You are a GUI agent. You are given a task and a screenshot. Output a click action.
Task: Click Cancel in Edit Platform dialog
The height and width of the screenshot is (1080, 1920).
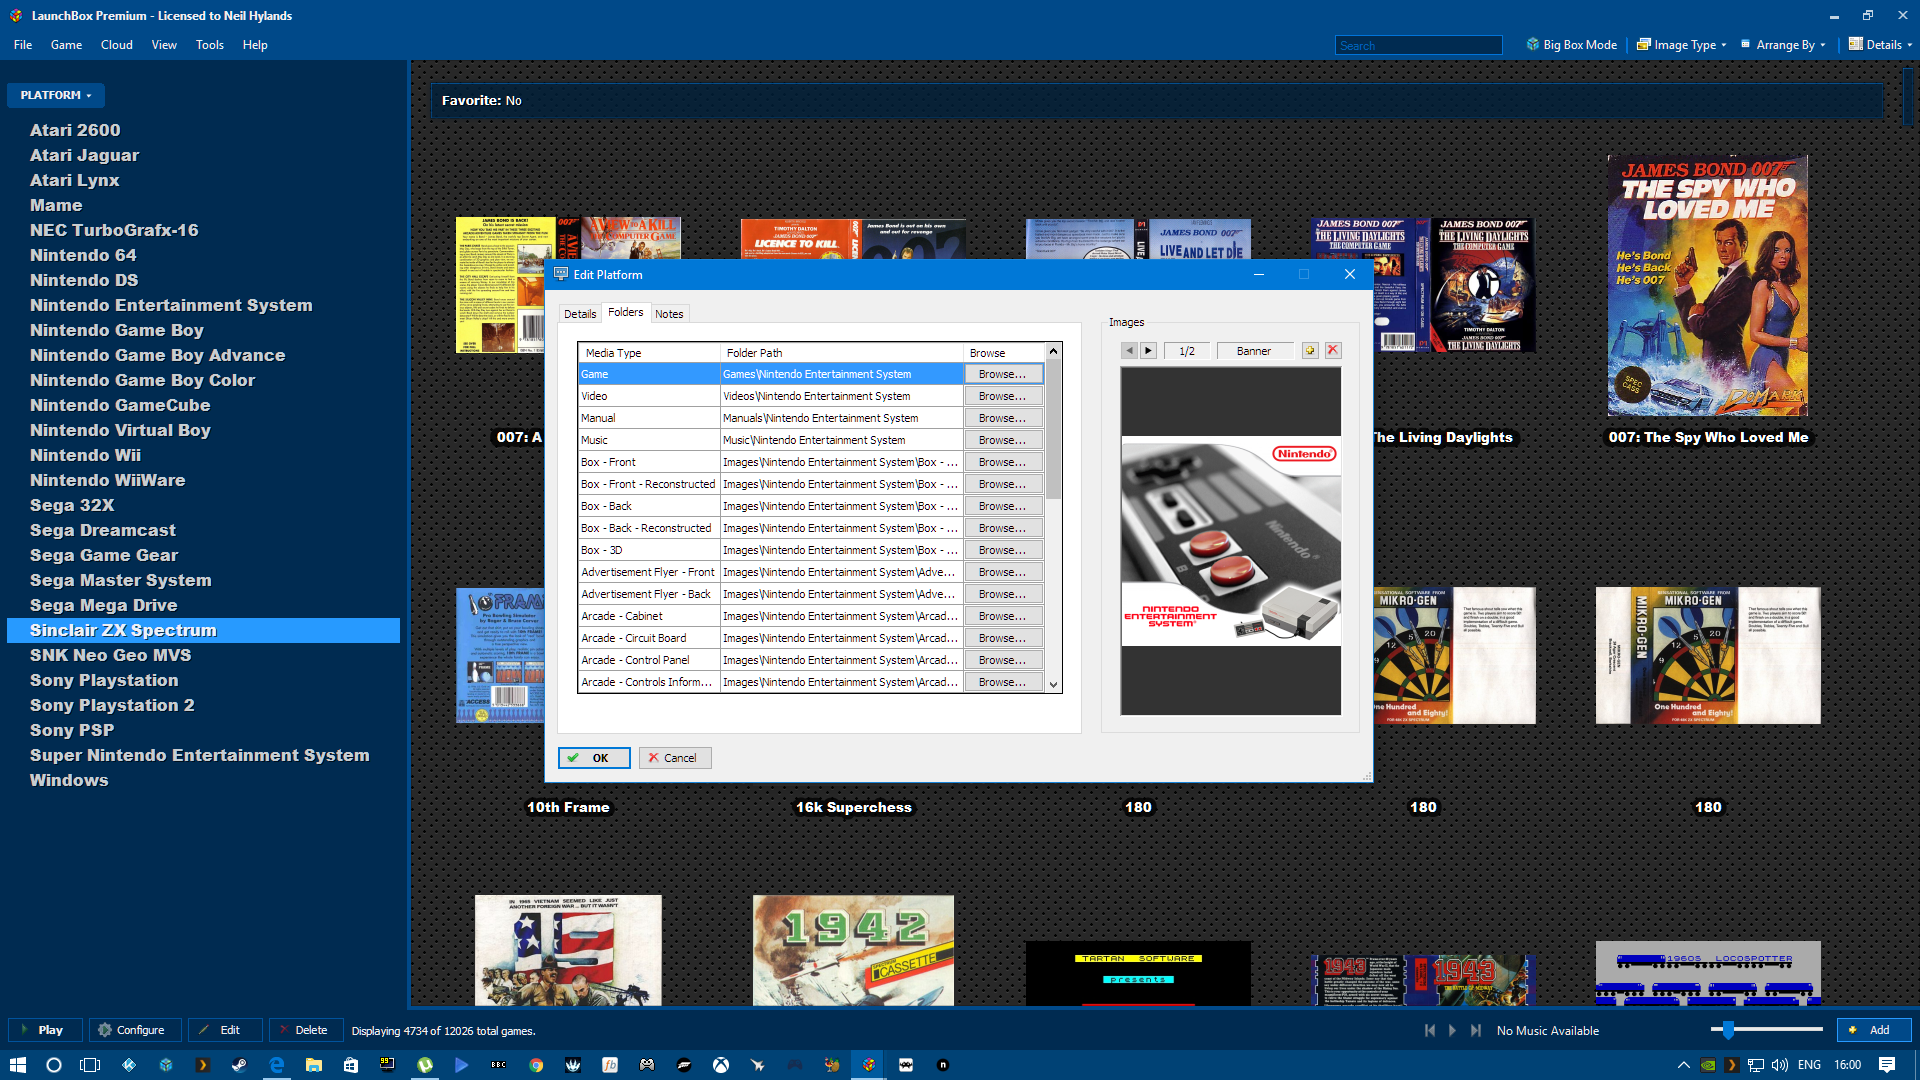(x=675, y=758)
